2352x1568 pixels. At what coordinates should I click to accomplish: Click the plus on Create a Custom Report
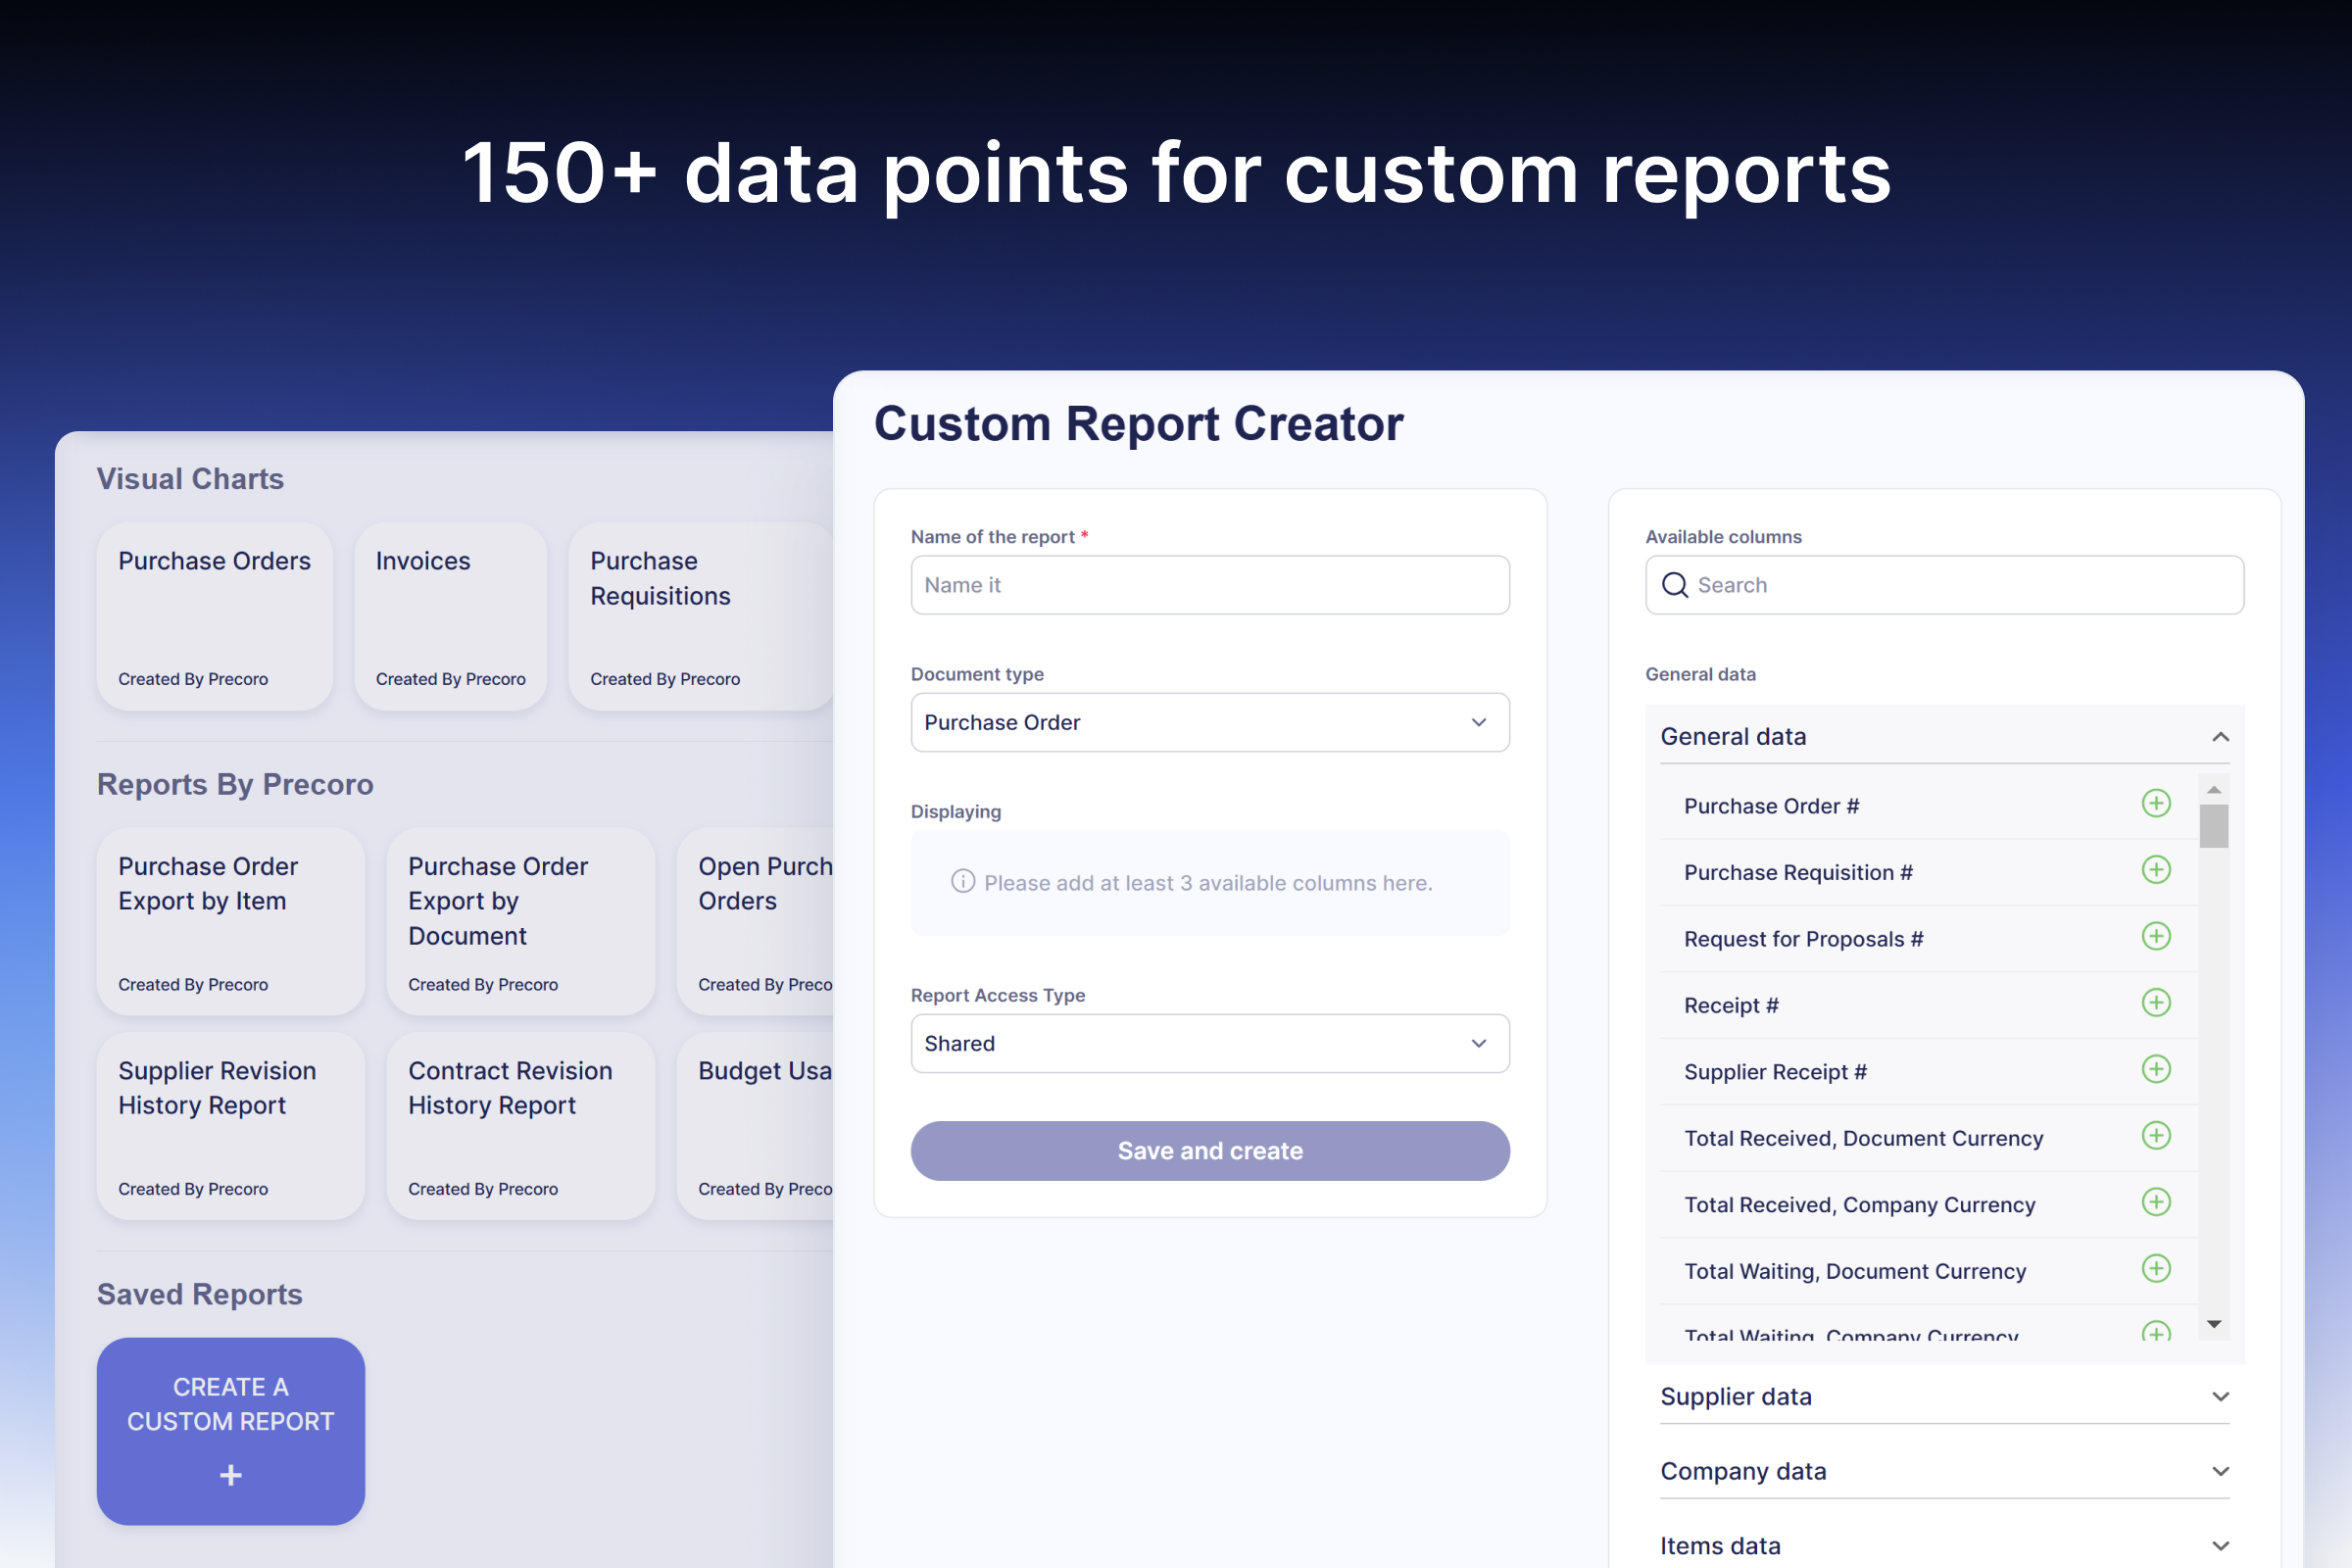click(230, 1475)
